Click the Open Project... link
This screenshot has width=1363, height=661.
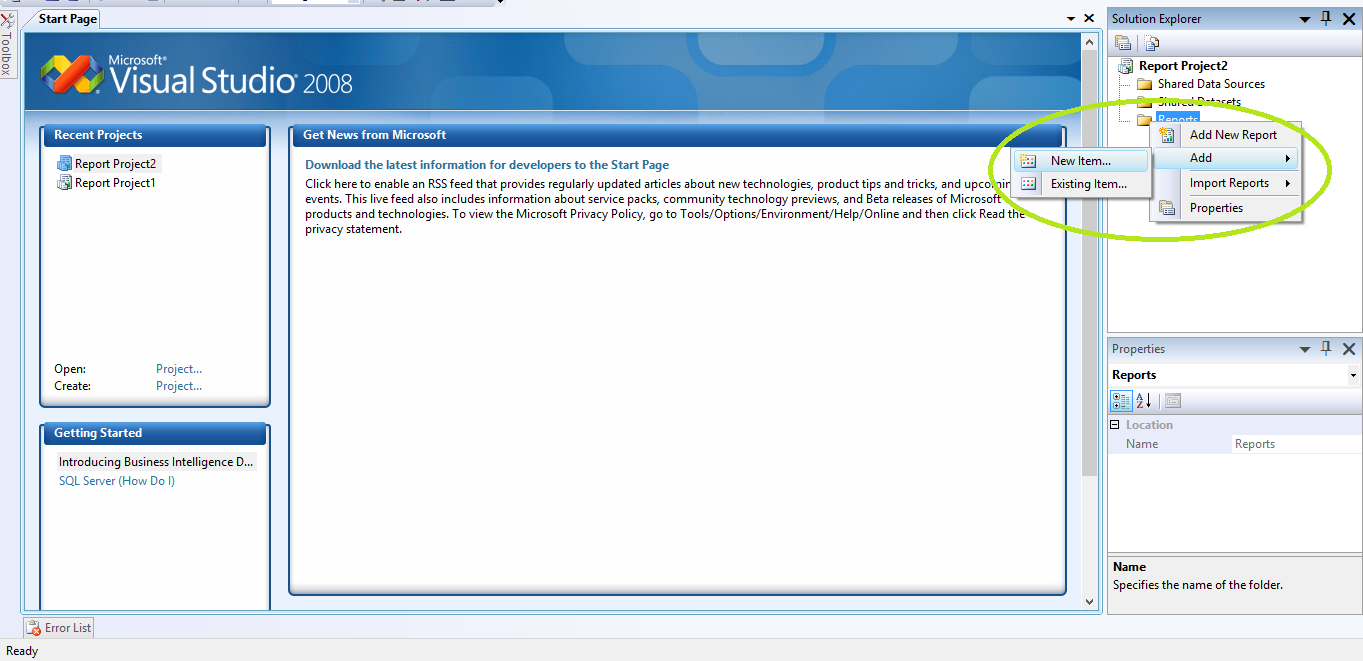[x=179, y=369]
